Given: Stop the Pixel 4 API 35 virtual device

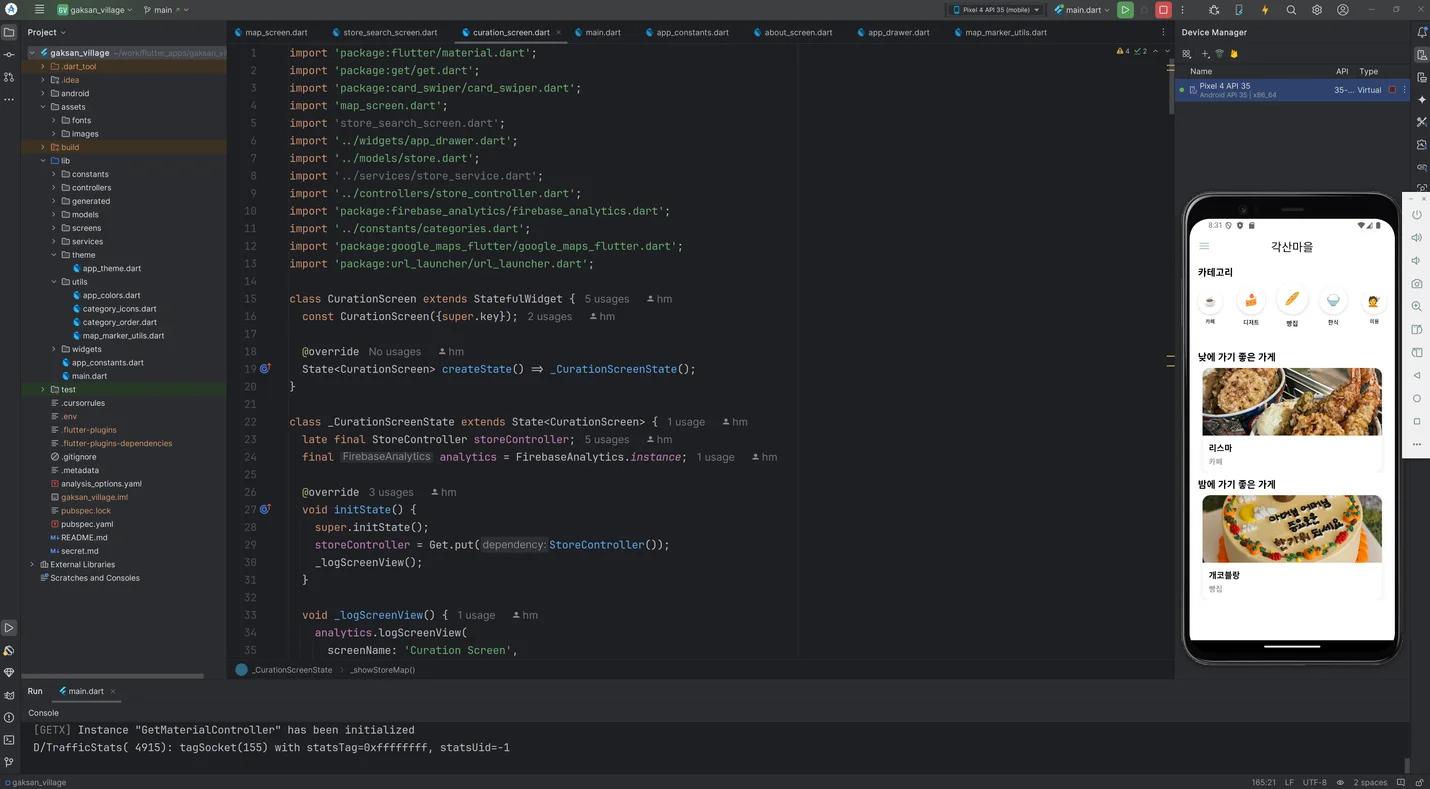Looking at the screenshot, I should click(1392, 90).
